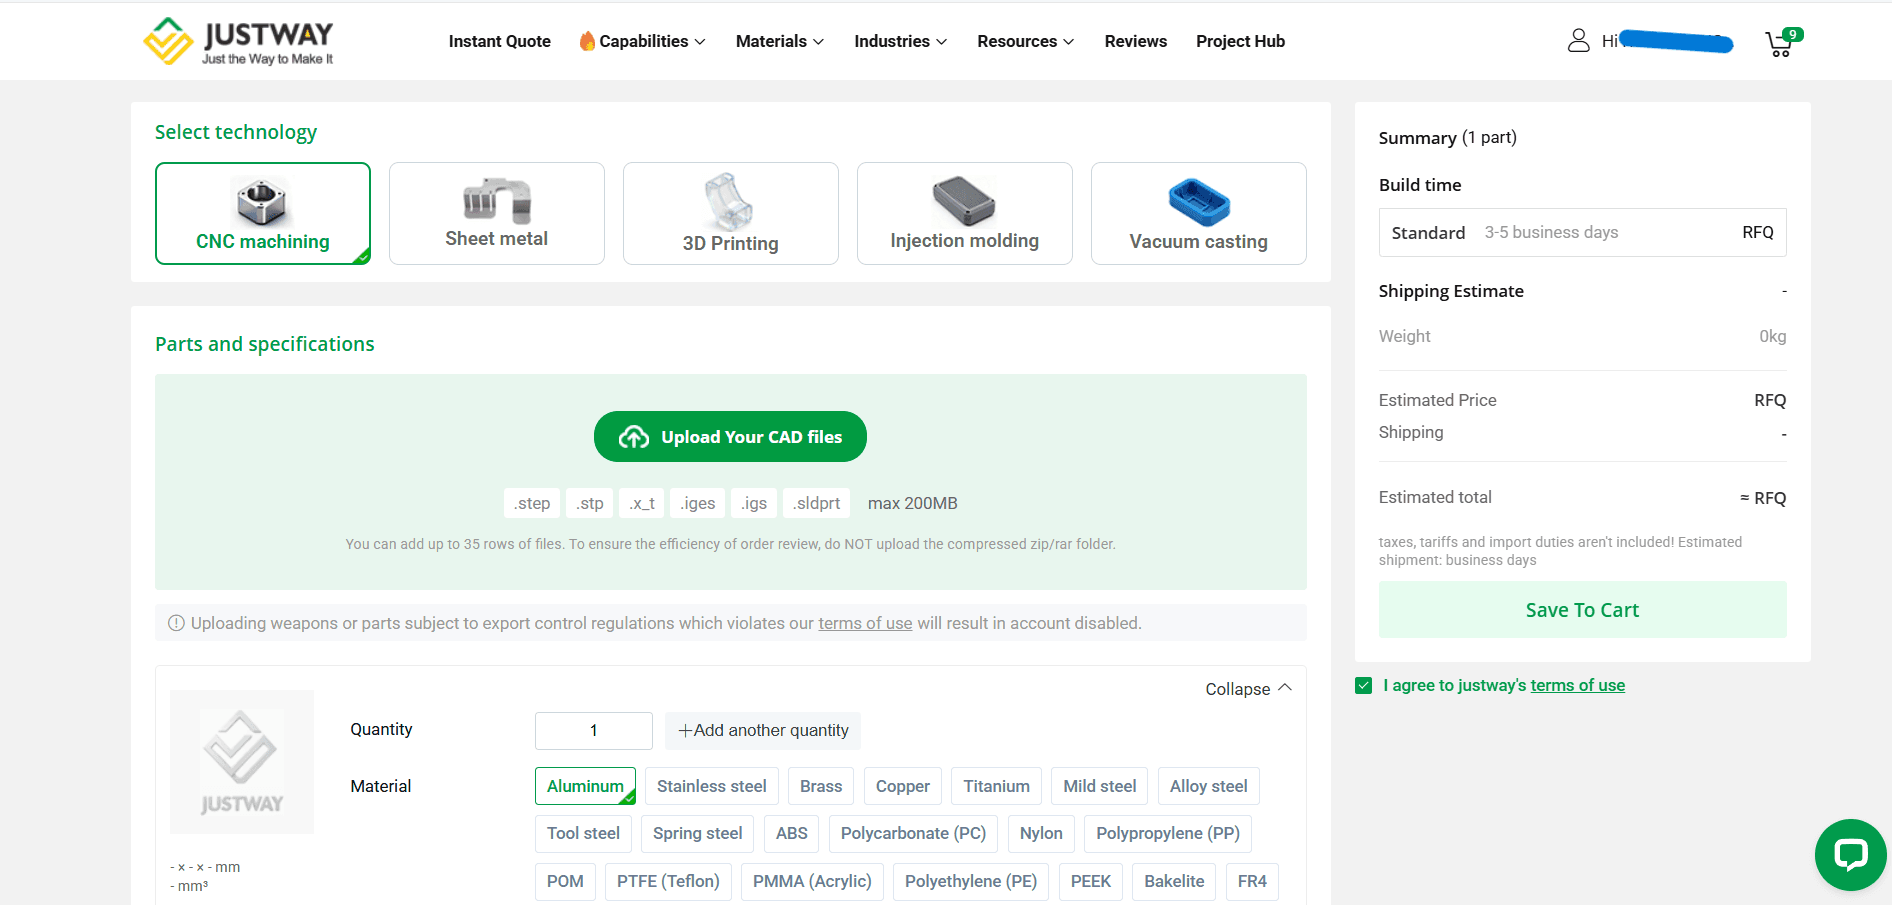Screen dimensions: 1892x905
Task: Select ABS material
Action: pyautogui.click(x=792, y=833)
